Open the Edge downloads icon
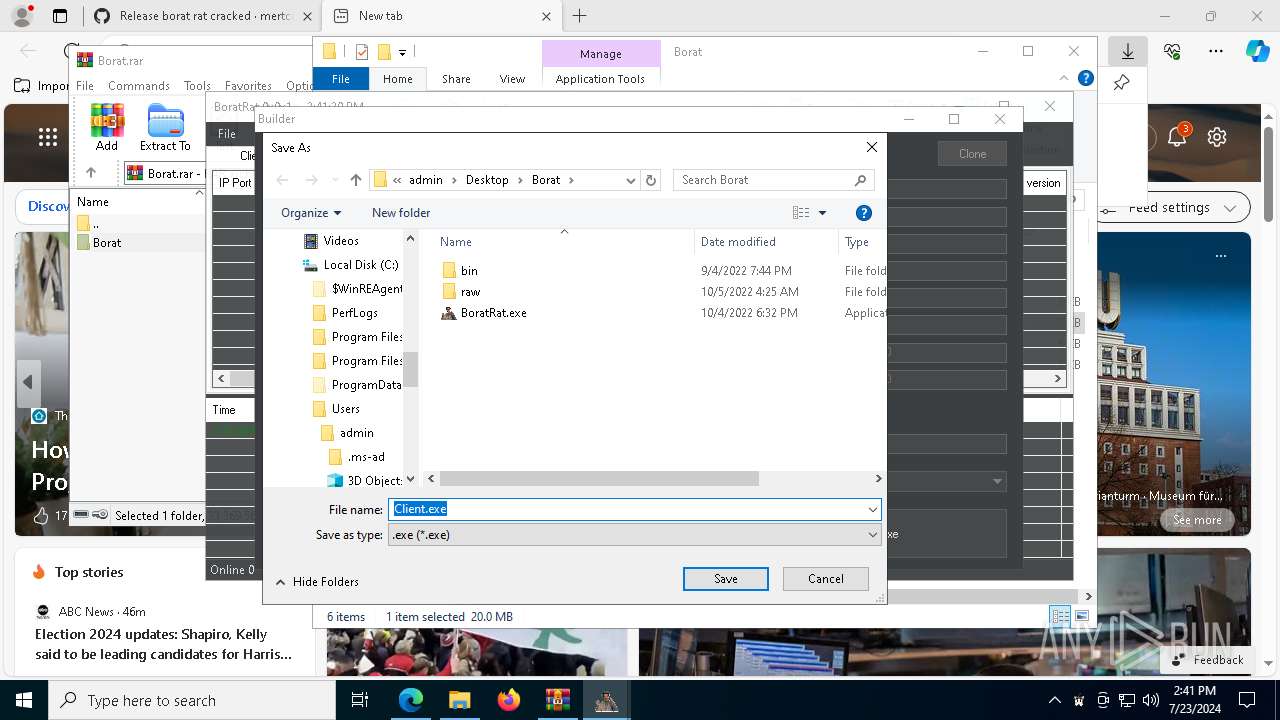This screenshot has height=720, width=1280. coord(1128,51)
